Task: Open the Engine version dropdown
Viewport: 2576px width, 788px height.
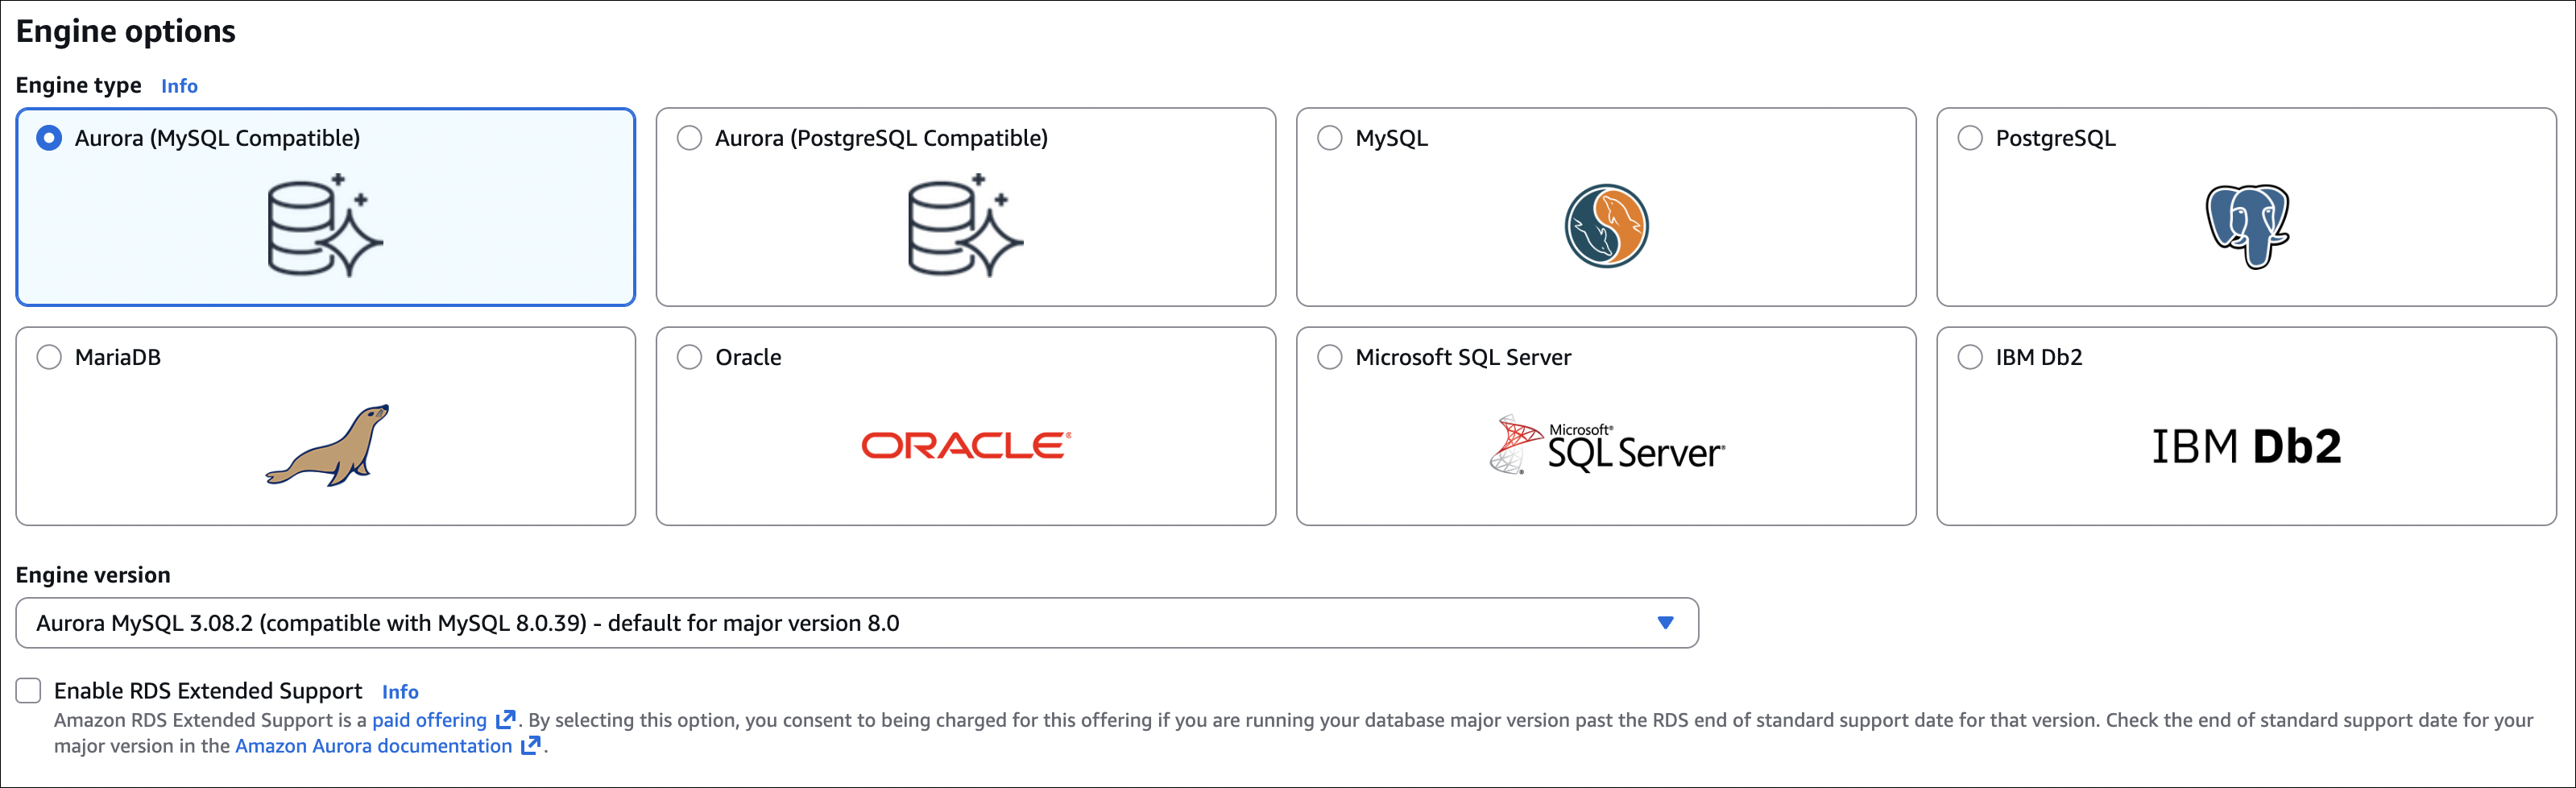Action: [856, 623]
